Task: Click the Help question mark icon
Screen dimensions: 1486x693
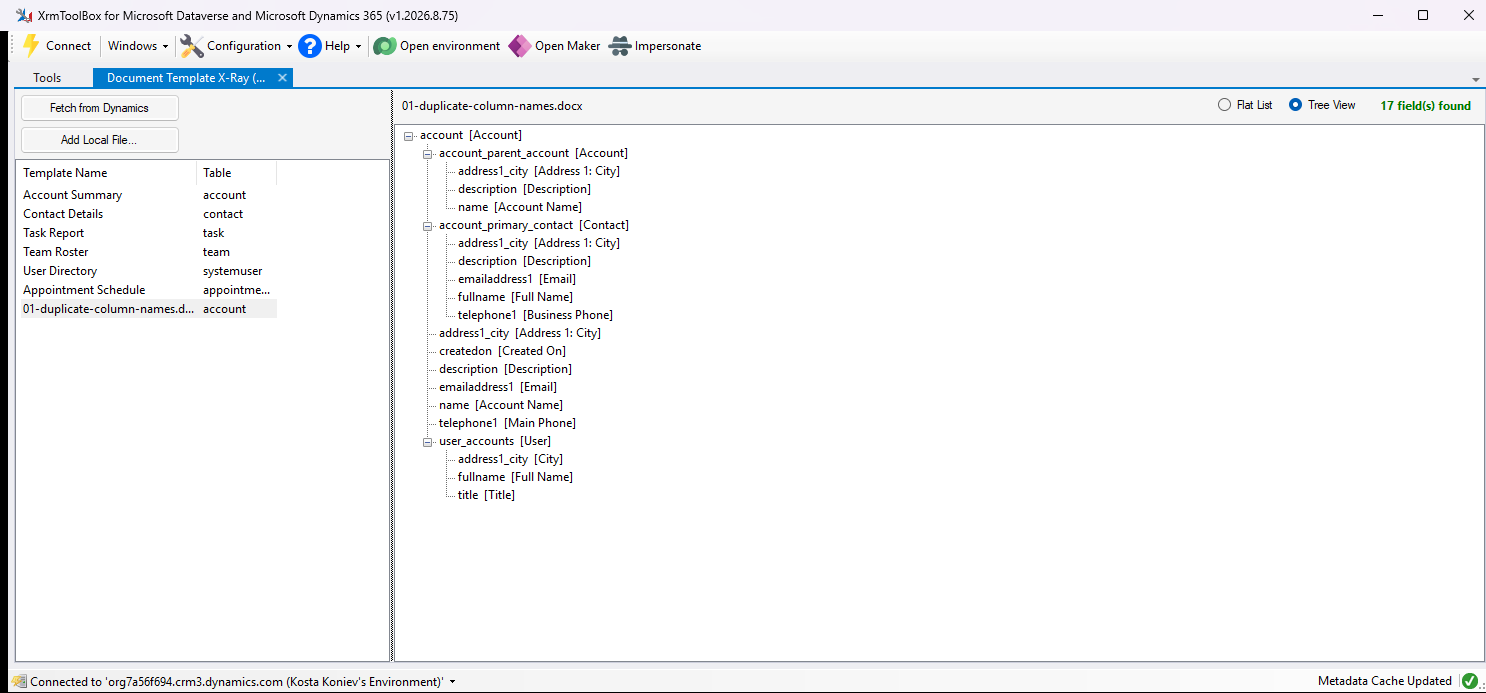Action: [310, 46]
